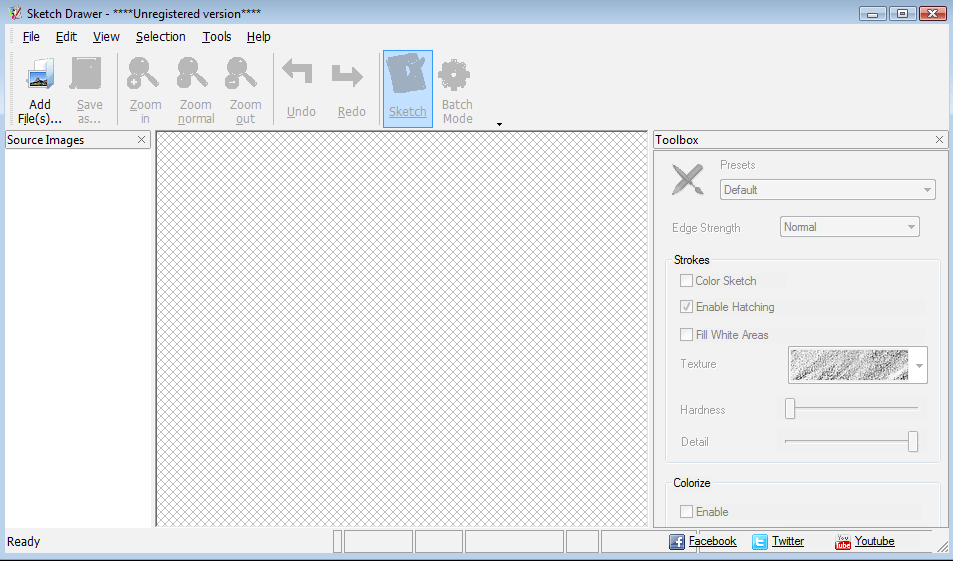
Task: Close the Toolbox panel
Action: click(940, 140)
